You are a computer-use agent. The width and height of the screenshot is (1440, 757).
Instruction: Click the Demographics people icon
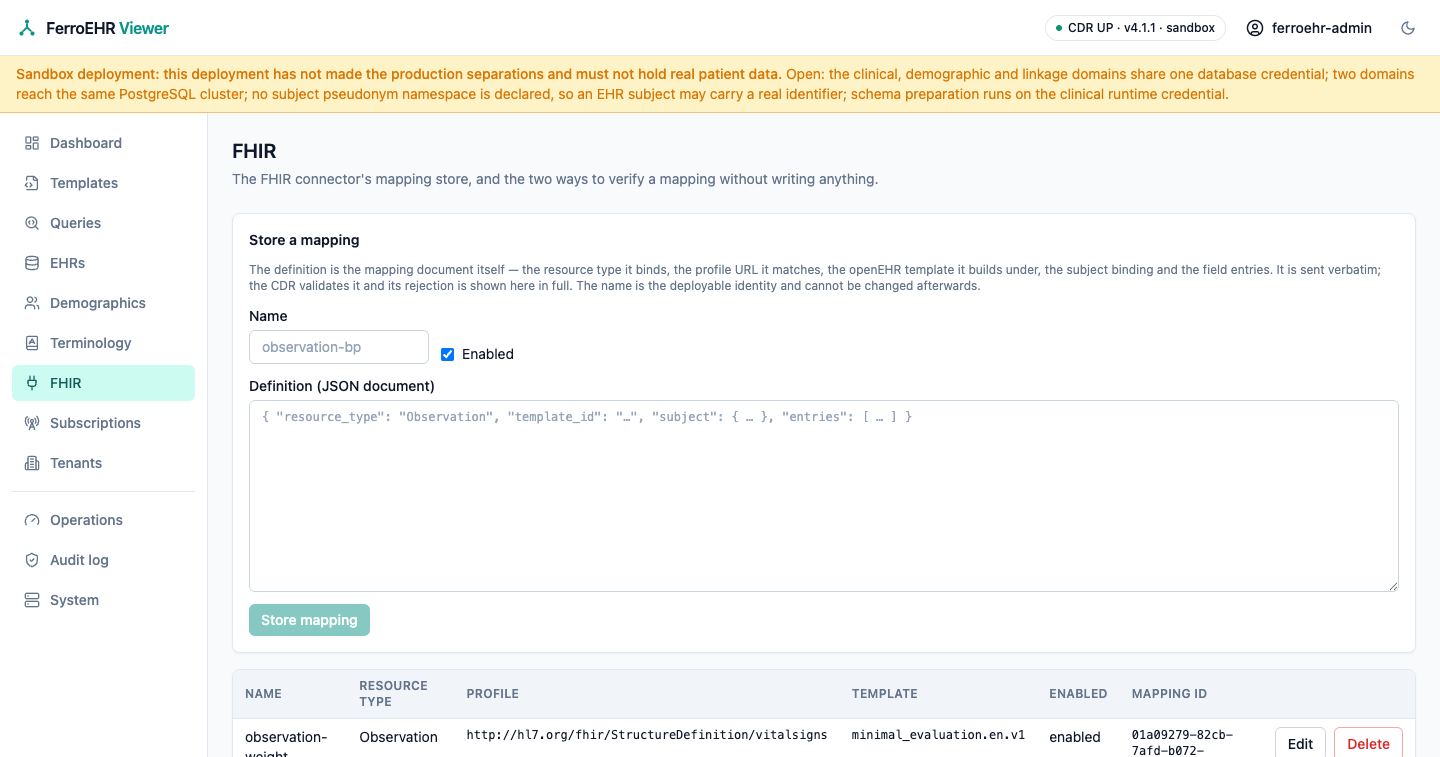(x=32, y=303)
